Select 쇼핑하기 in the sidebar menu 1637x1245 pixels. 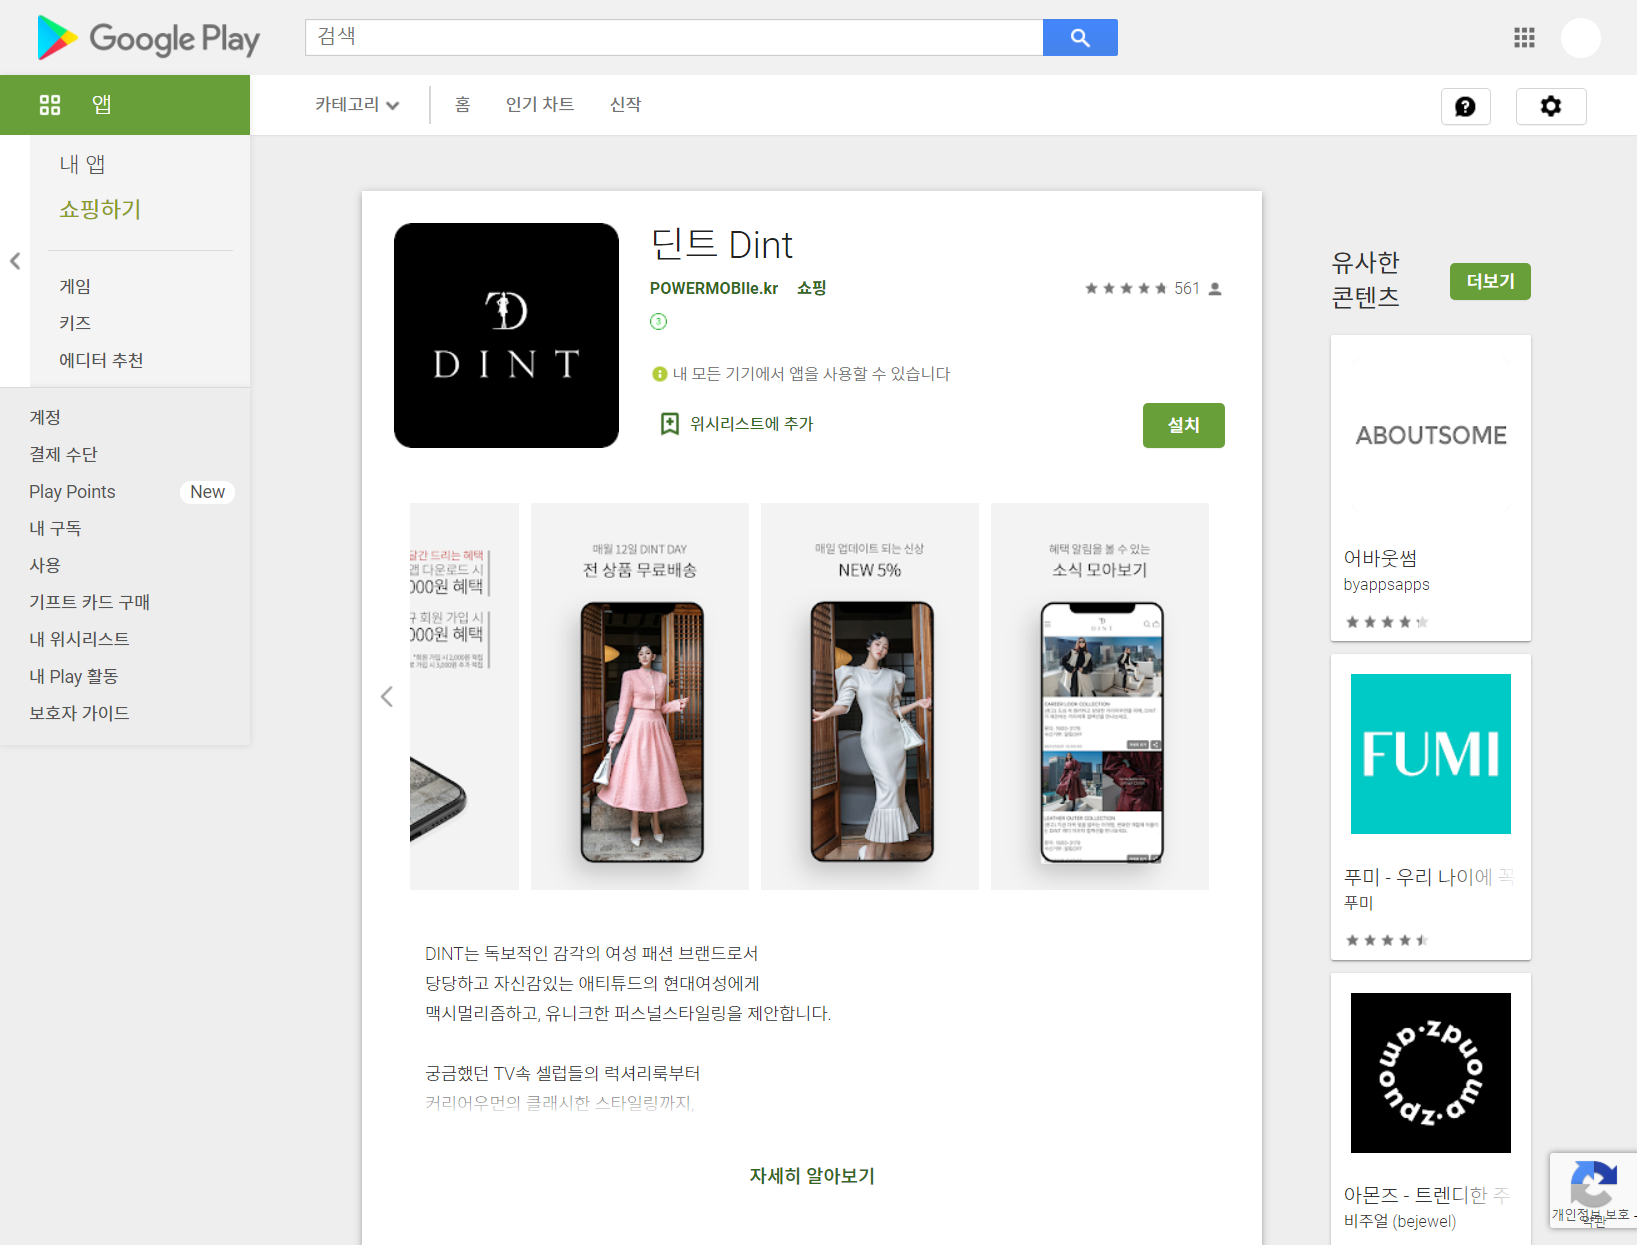click(x=100, y=209)
